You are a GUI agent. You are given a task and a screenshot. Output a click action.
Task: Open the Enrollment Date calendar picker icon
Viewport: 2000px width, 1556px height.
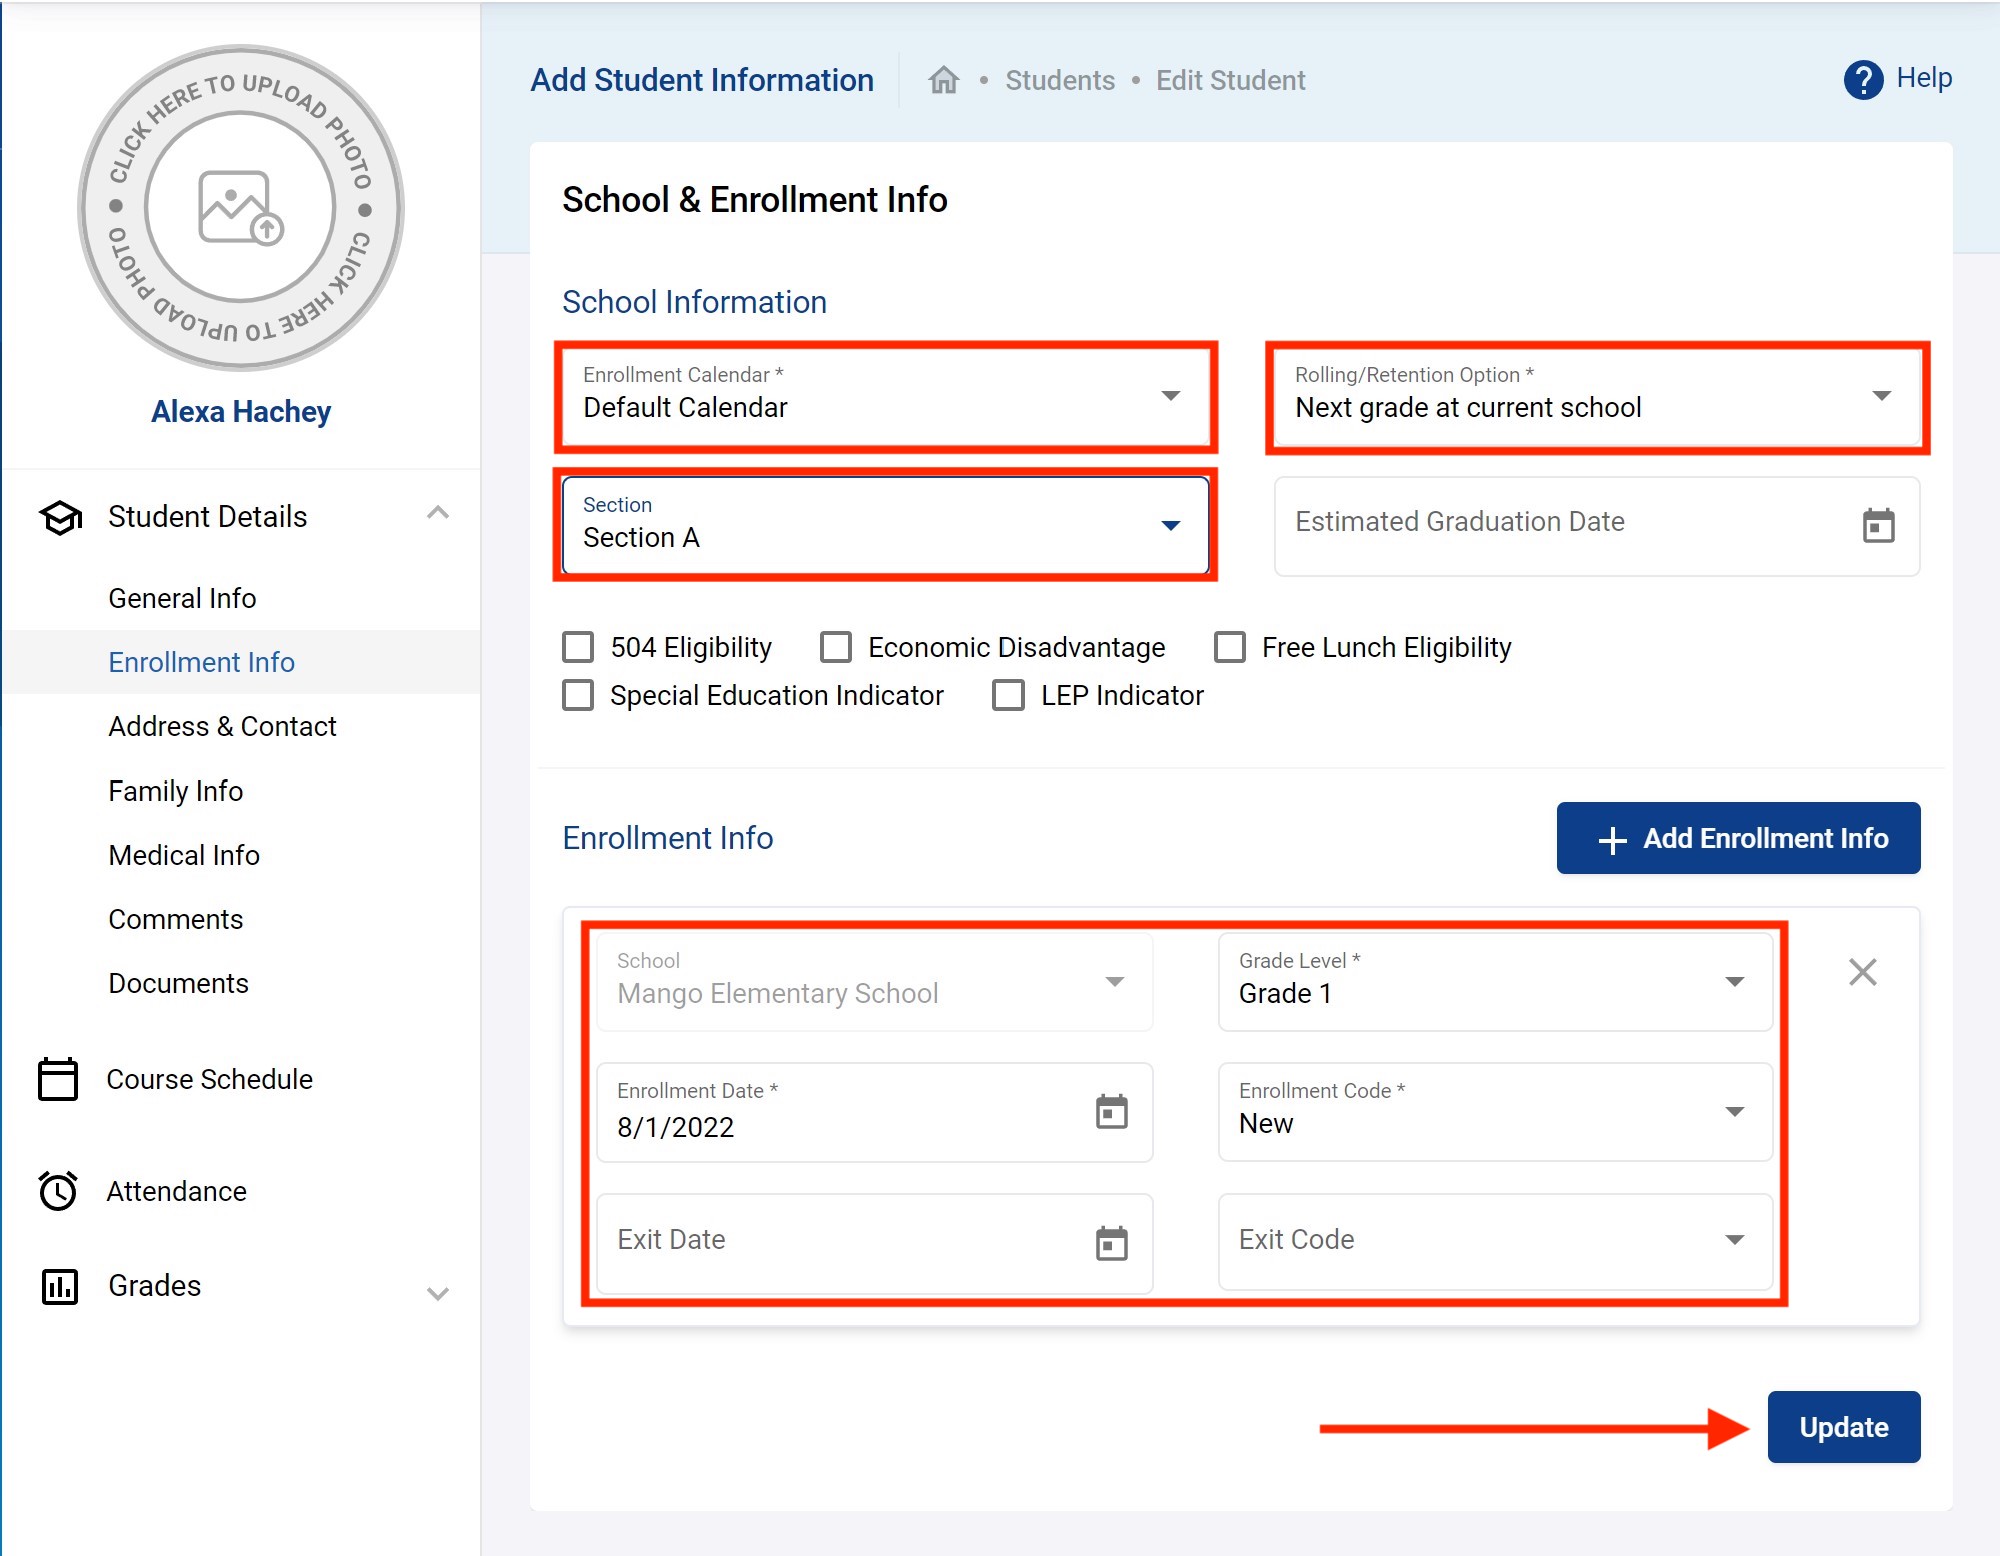tap(1111, 1111)
